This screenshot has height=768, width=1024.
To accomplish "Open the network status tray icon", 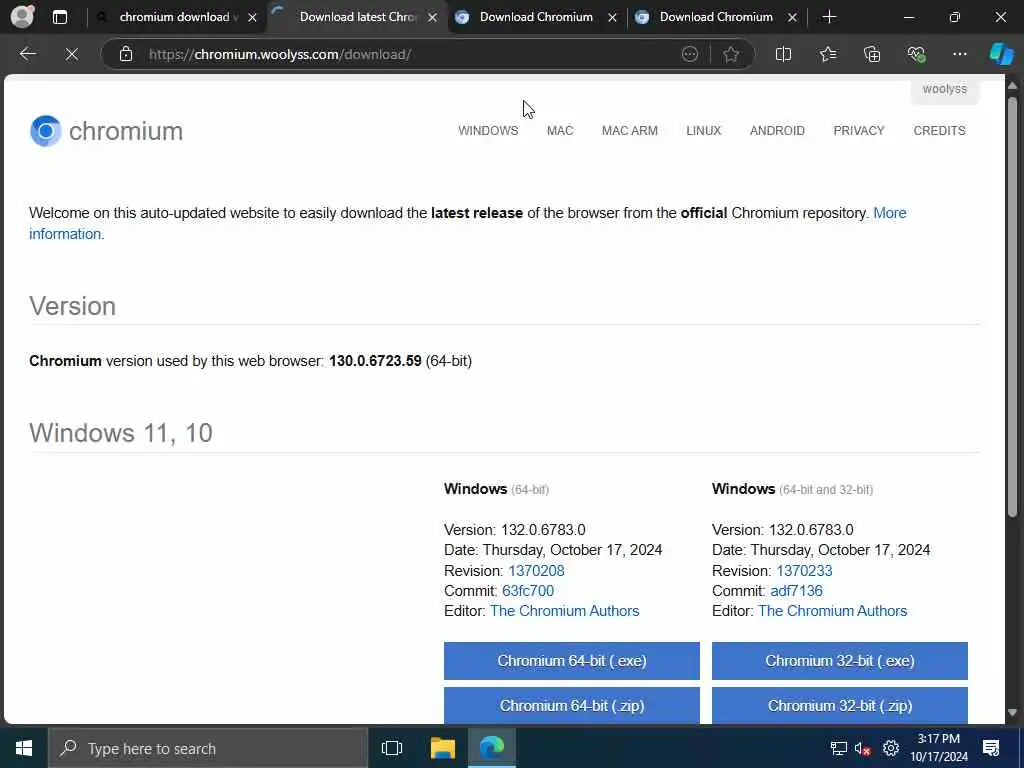I will (838, 748).
